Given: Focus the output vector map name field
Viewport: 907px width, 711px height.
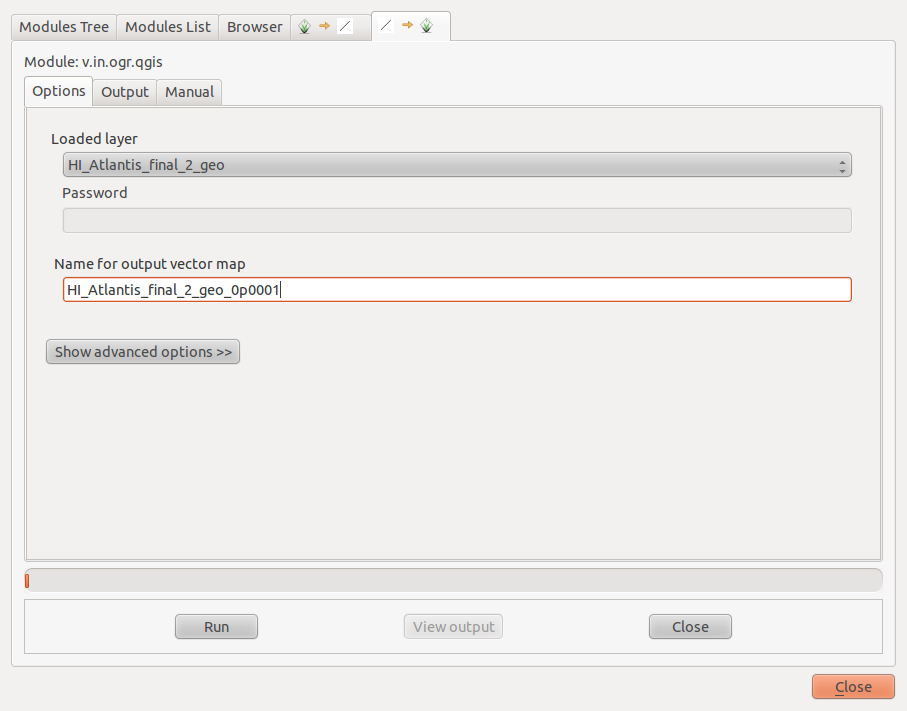Looking at the screenshot, I should 456,290.
